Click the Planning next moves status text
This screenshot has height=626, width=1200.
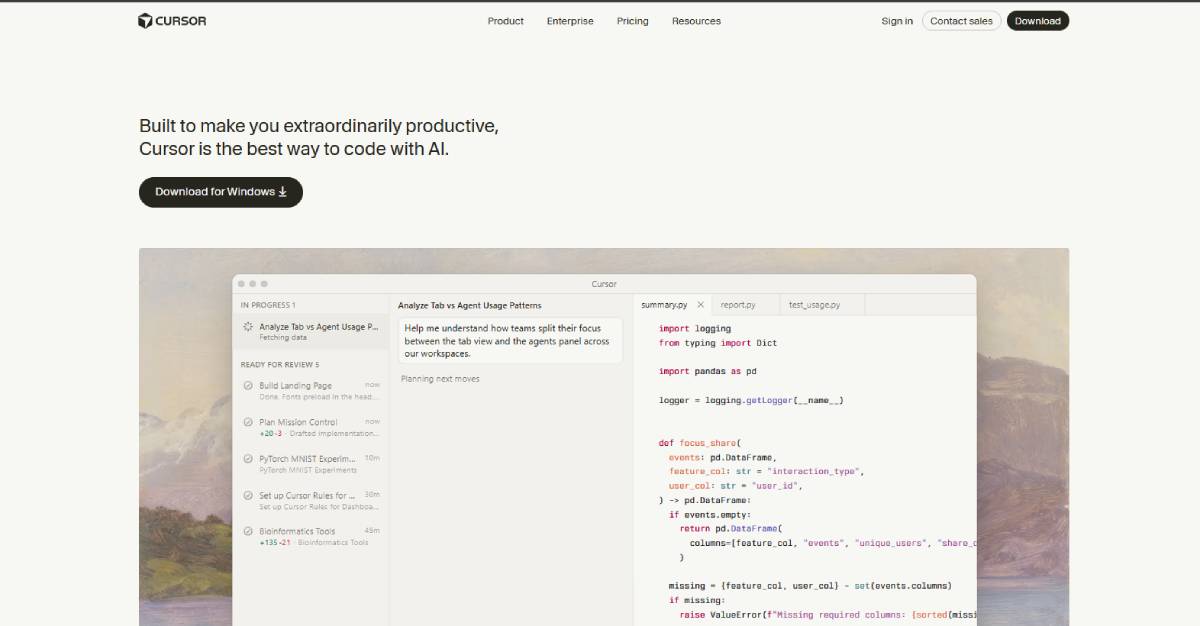[x=440, y=379]
